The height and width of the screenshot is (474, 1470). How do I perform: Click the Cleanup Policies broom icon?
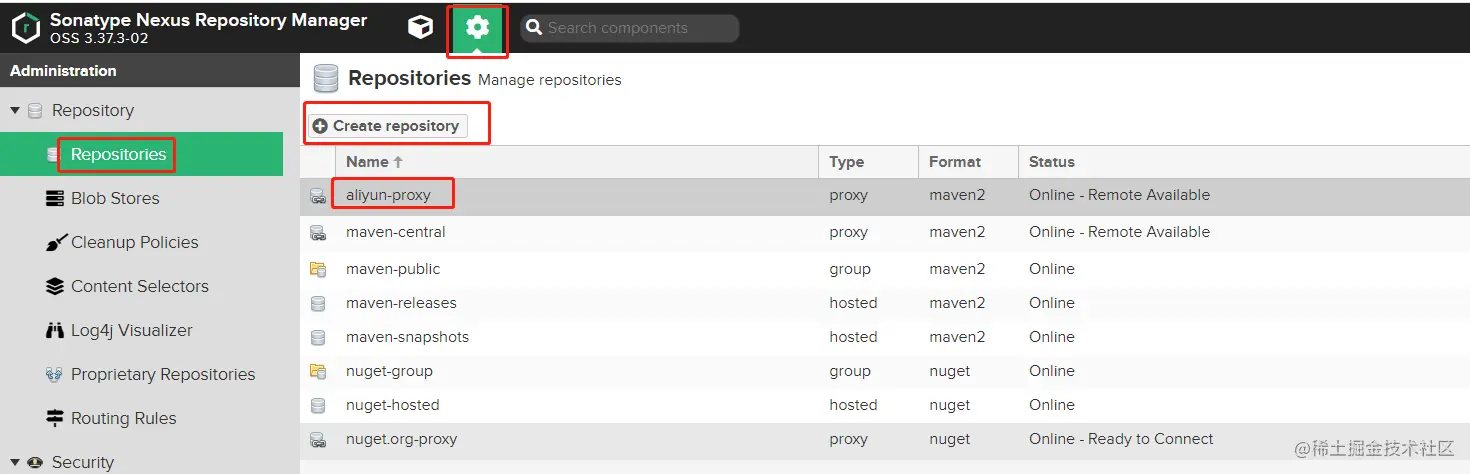point(55,242)
